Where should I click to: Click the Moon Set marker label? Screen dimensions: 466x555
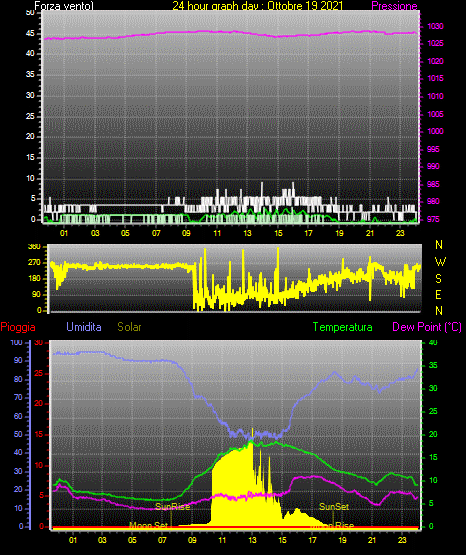click(148, 525)
